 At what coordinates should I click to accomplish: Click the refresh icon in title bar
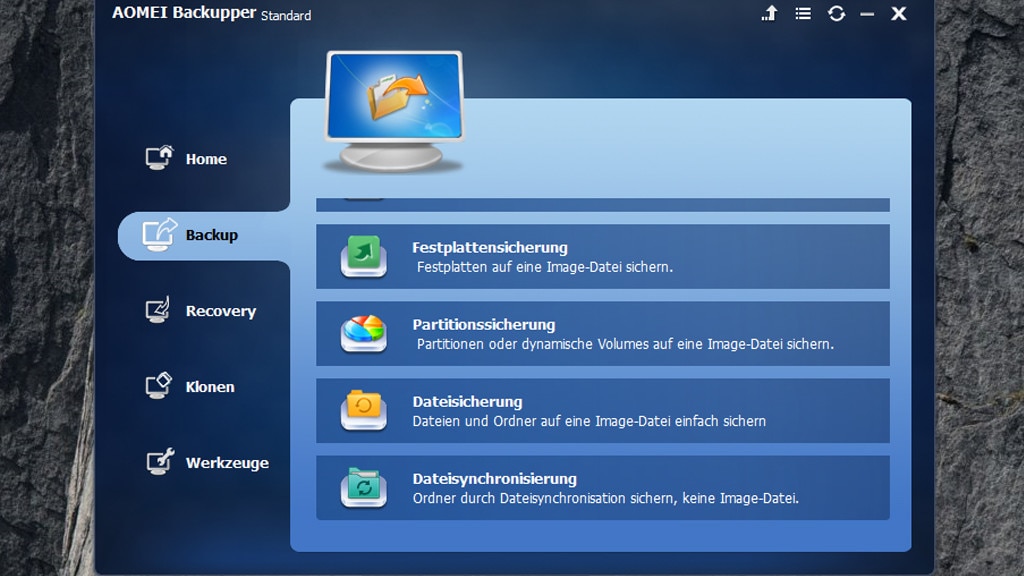click(837, 13)
